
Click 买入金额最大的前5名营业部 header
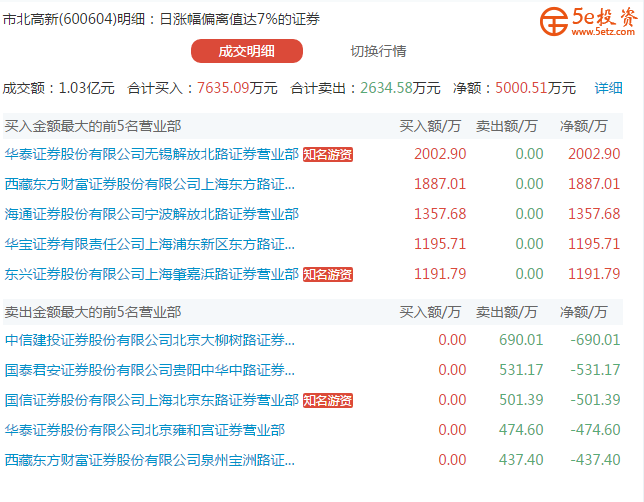pos(93,126)
